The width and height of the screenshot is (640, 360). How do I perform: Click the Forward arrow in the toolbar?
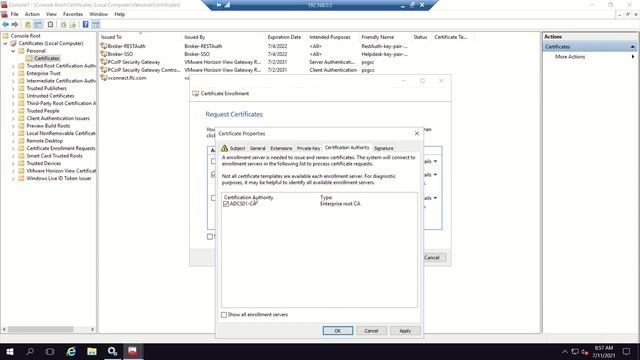(x=15, y=24)
